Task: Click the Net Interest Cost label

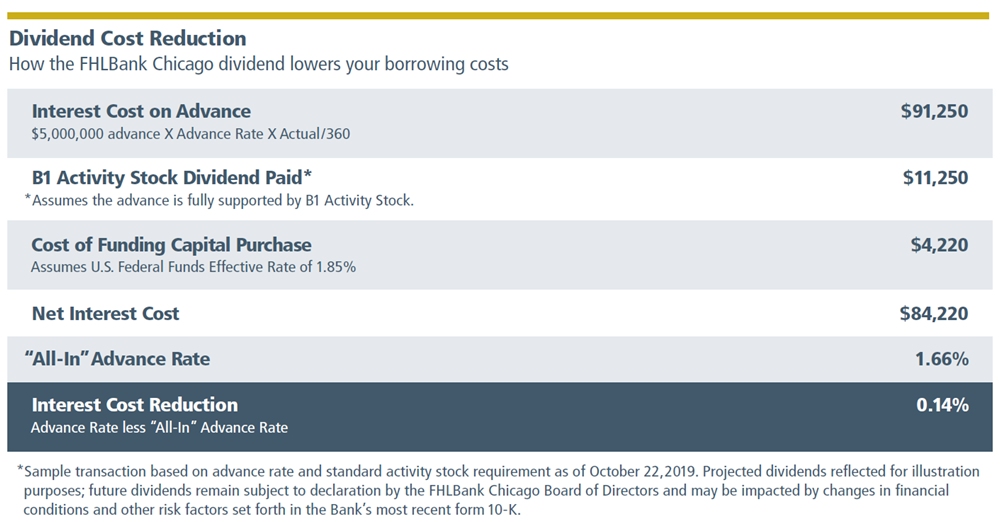Action: (x=105, y=313)
